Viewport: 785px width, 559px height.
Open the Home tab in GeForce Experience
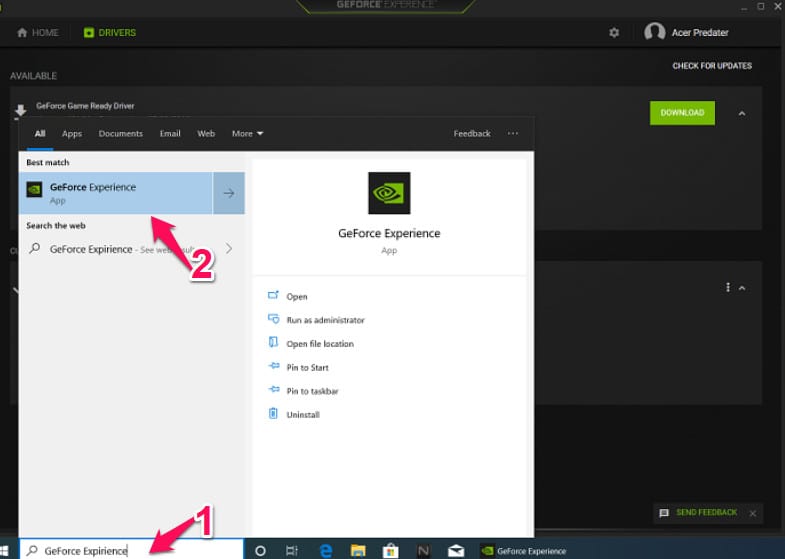pyautogui.click(x=38, y=33)
